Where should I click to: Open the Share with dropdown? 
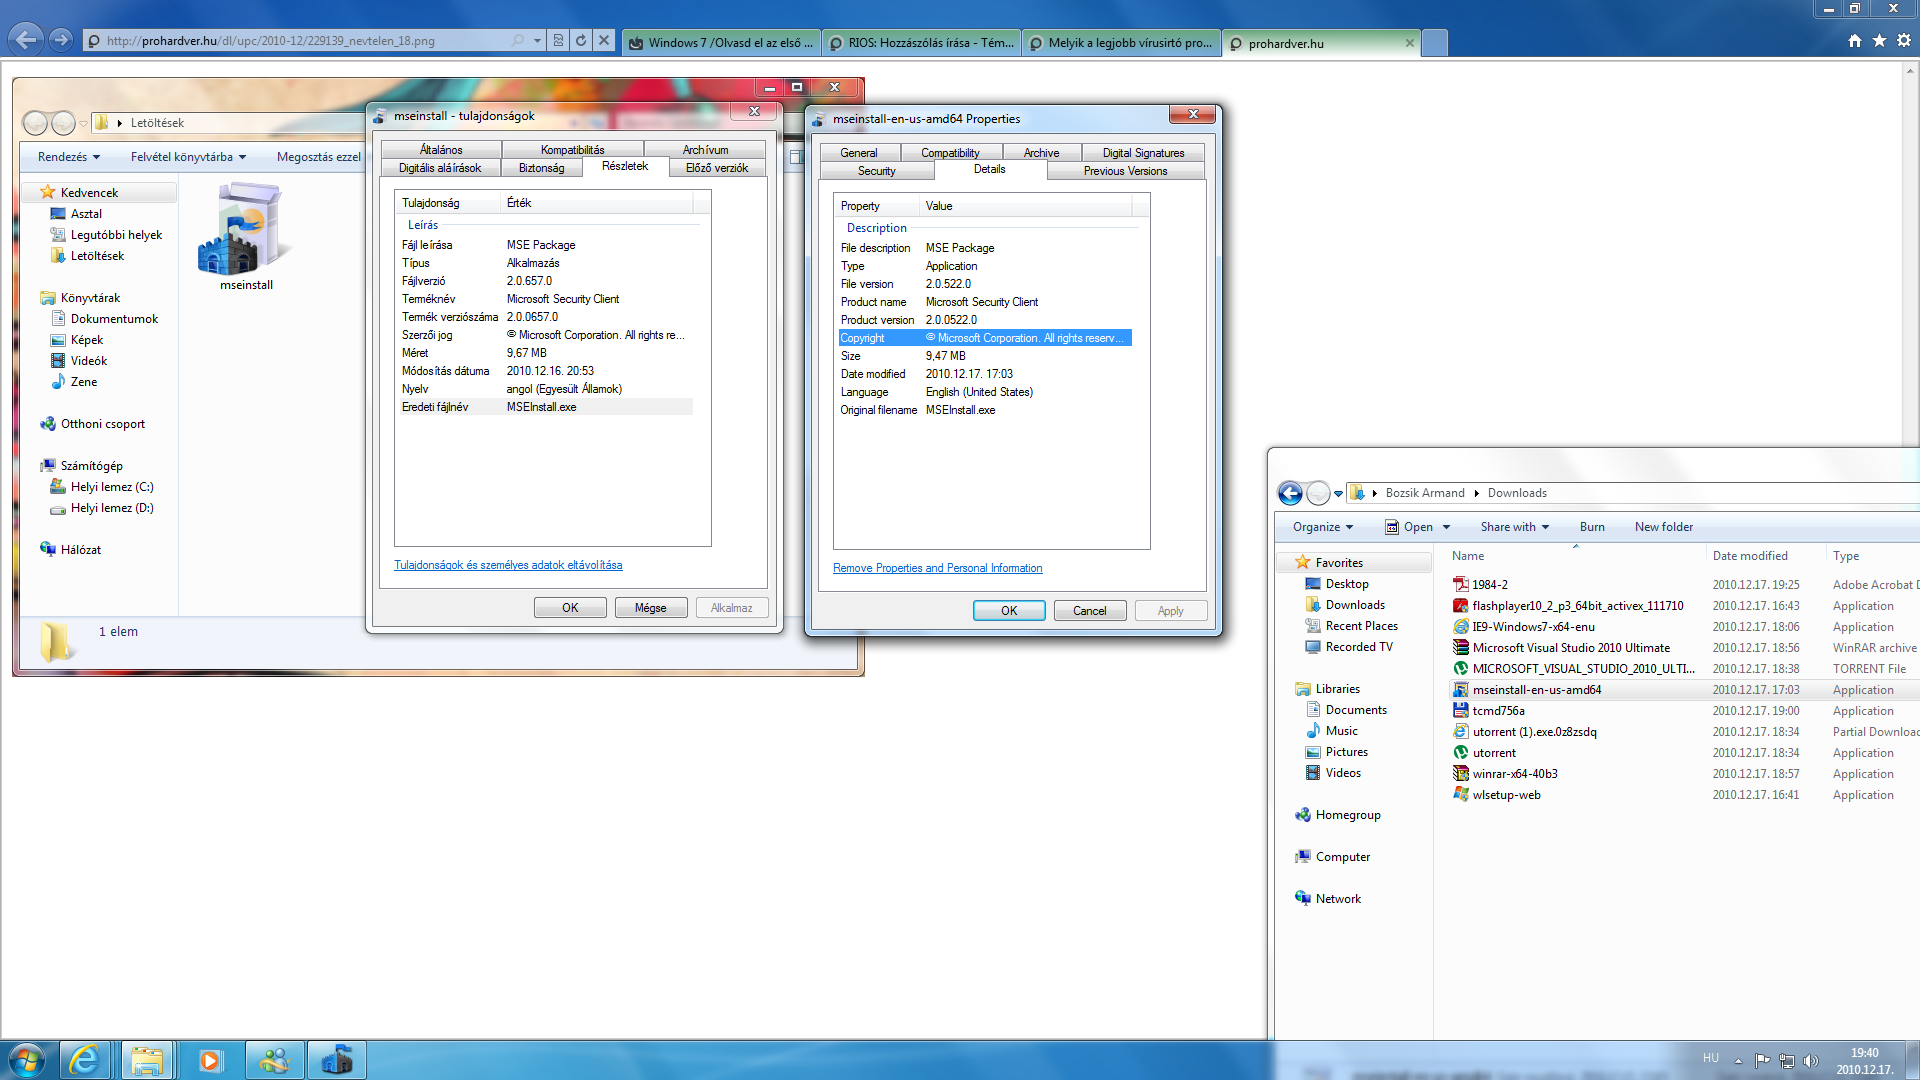1515,527
